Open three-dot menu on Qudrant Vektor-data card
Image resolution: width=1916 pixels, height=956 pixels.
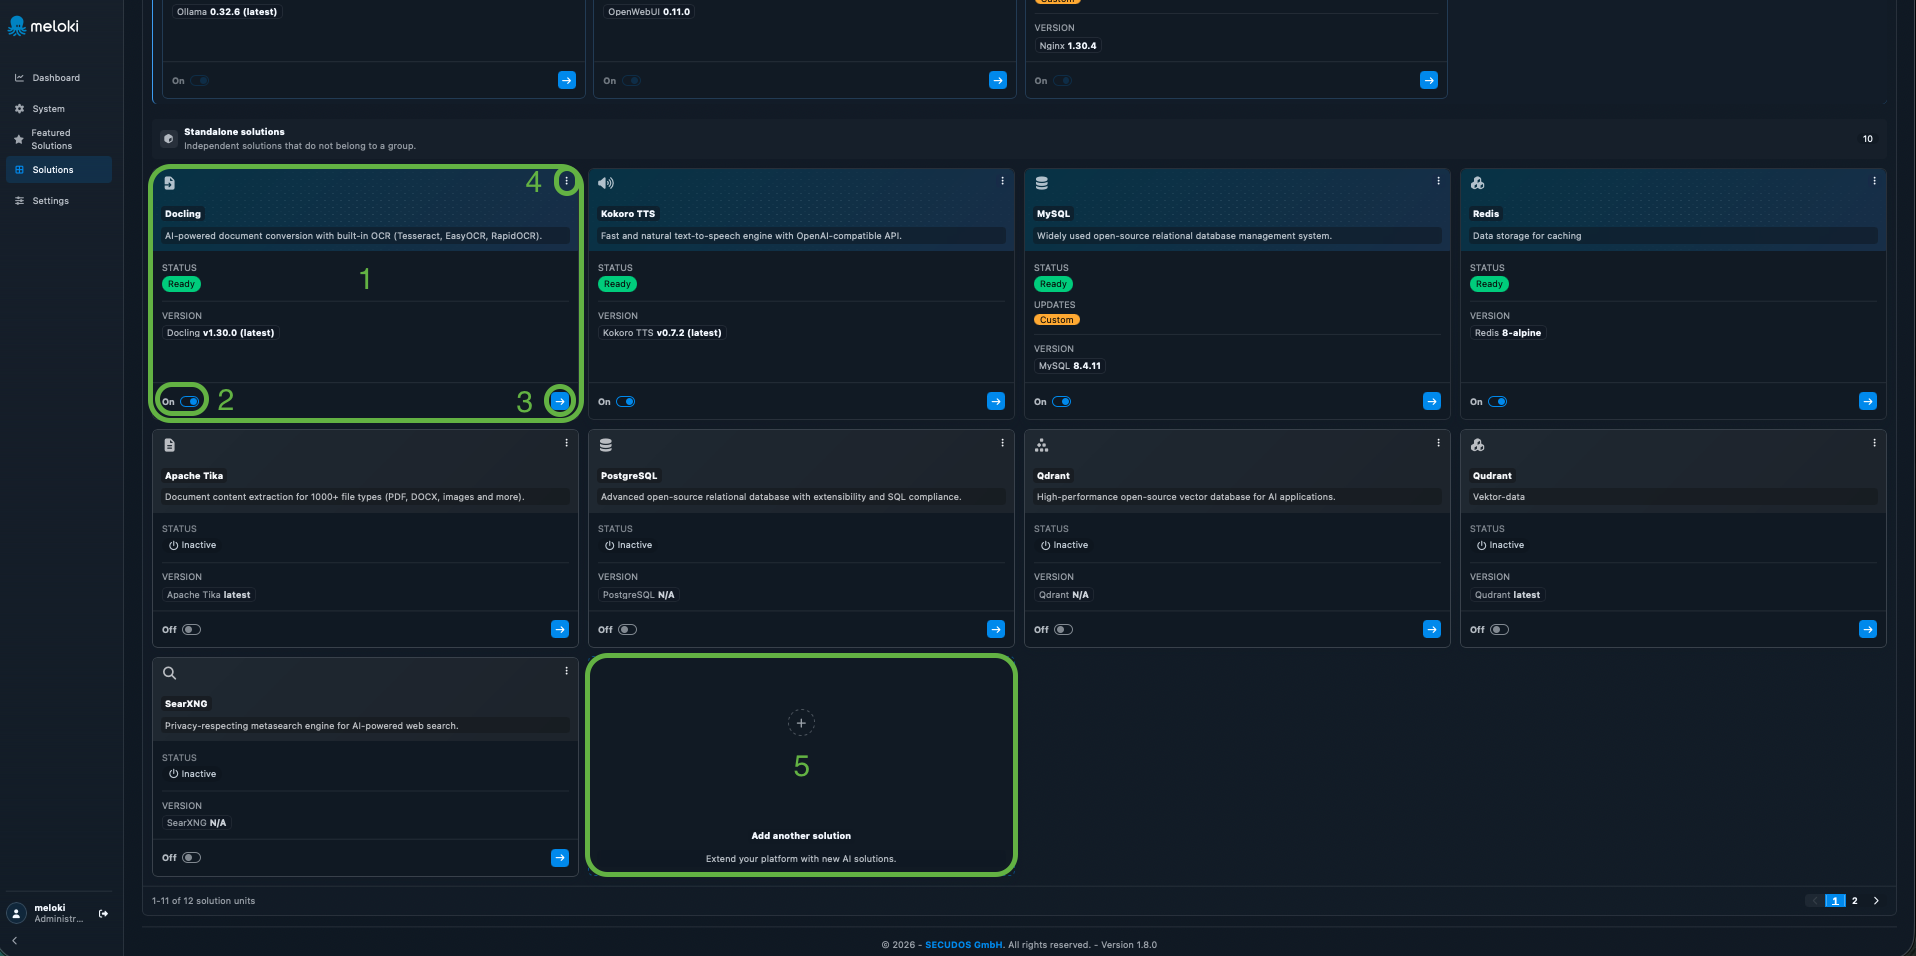(1874, 443)
